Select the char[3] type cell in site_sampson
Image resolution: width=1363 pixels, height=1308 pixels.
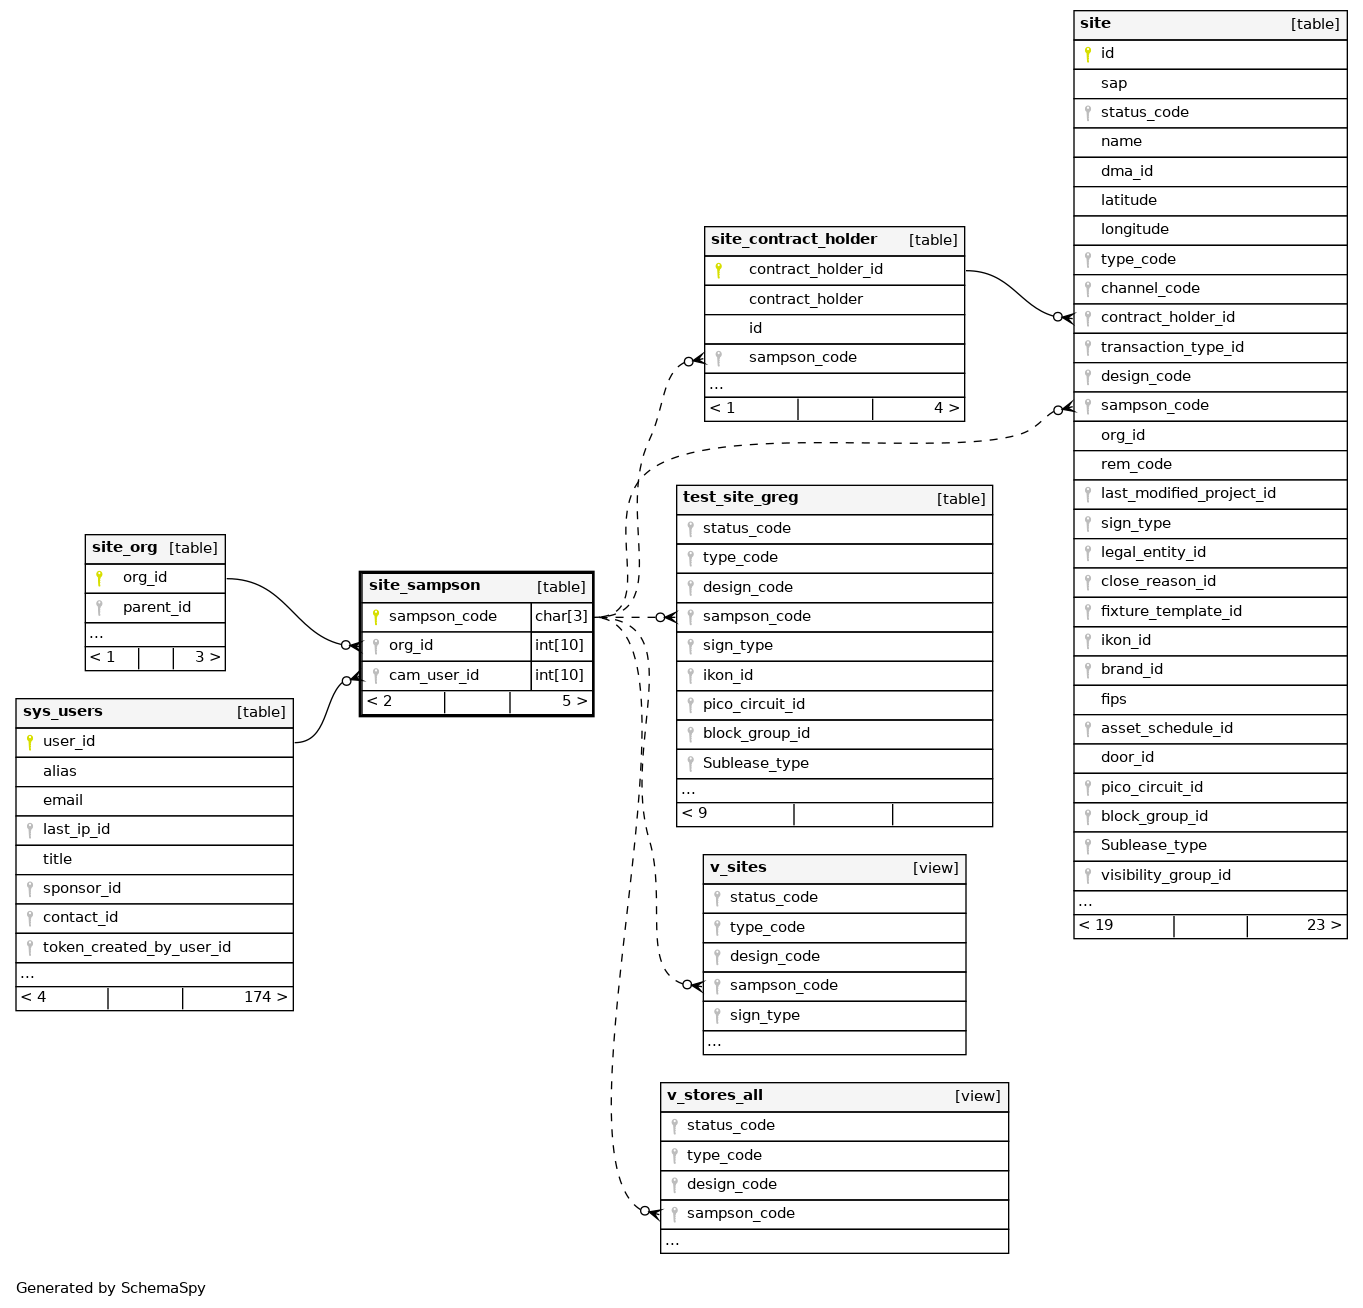[561, 617]
